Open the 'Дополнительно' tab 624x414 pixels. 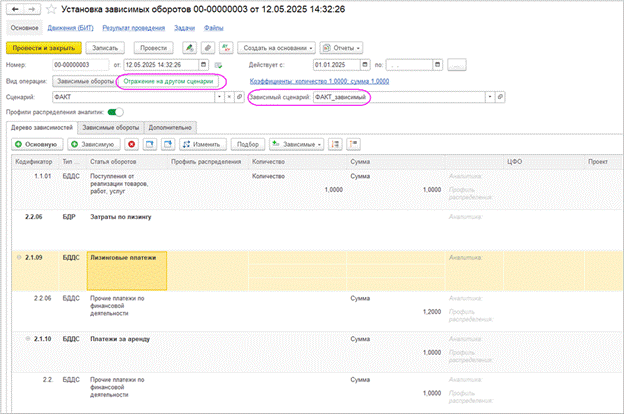(169, 128)
